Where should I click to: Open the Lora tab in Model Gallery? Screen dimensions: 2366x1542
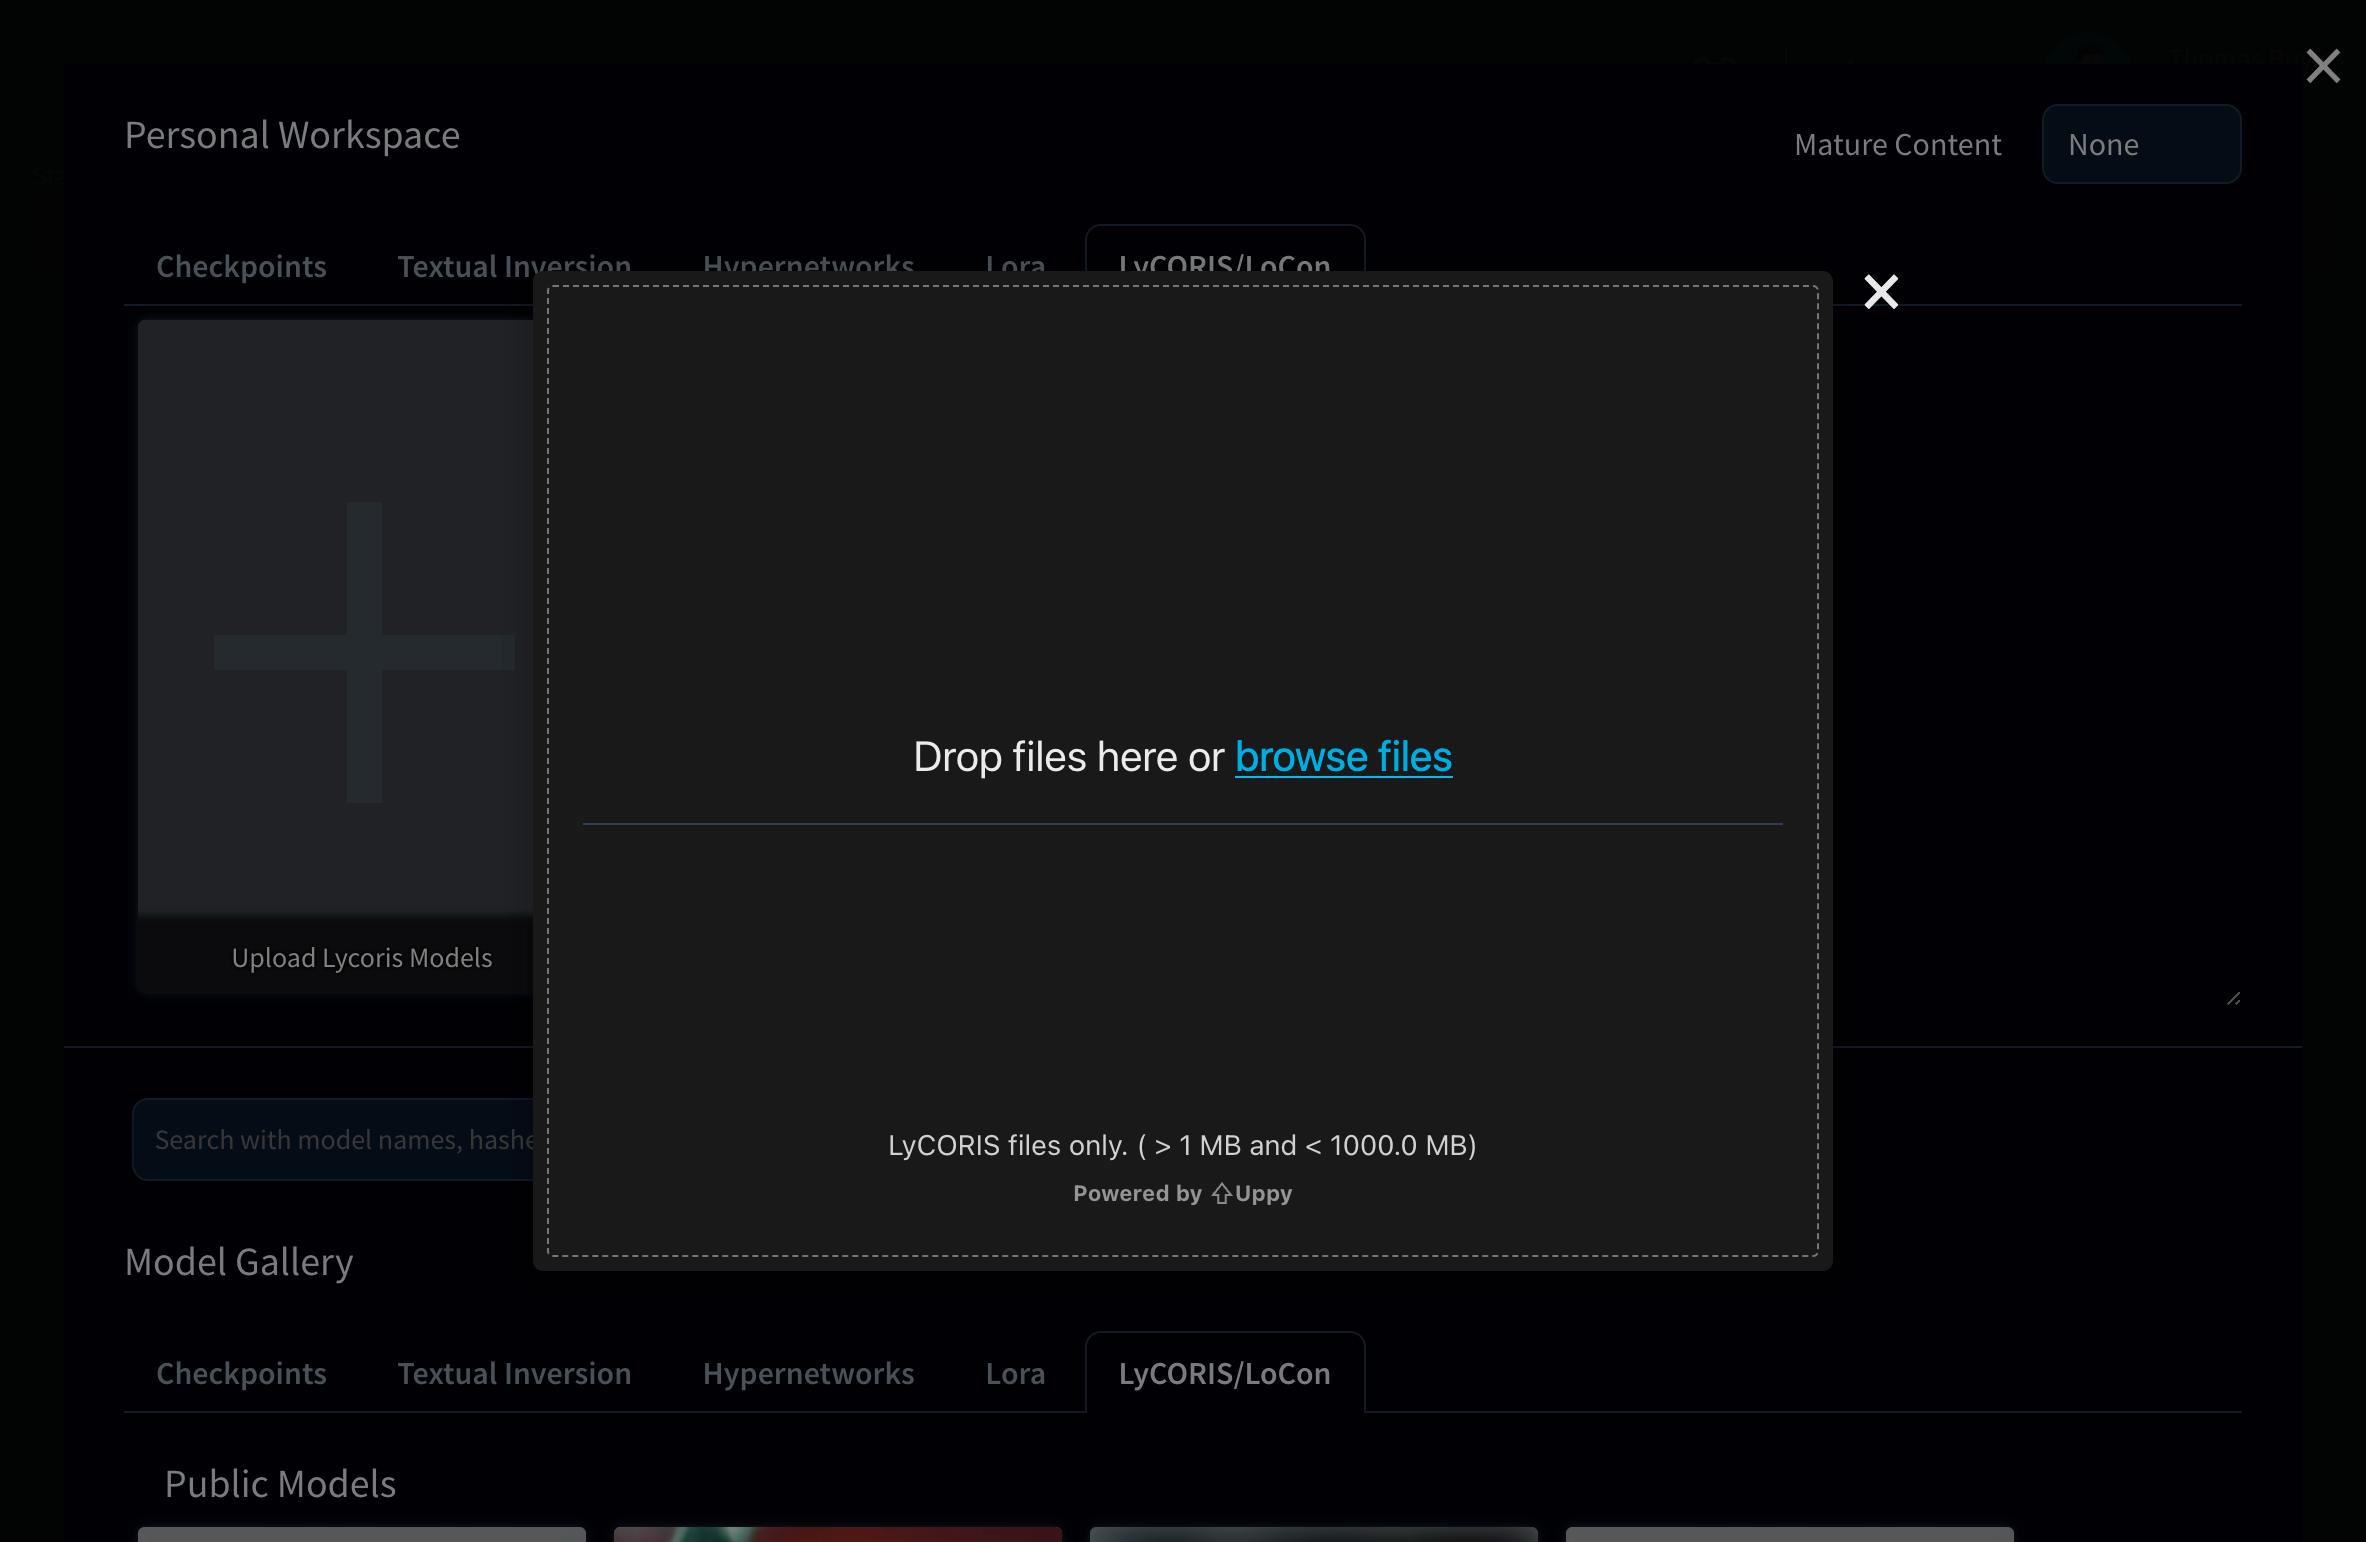(1015, 1373)
